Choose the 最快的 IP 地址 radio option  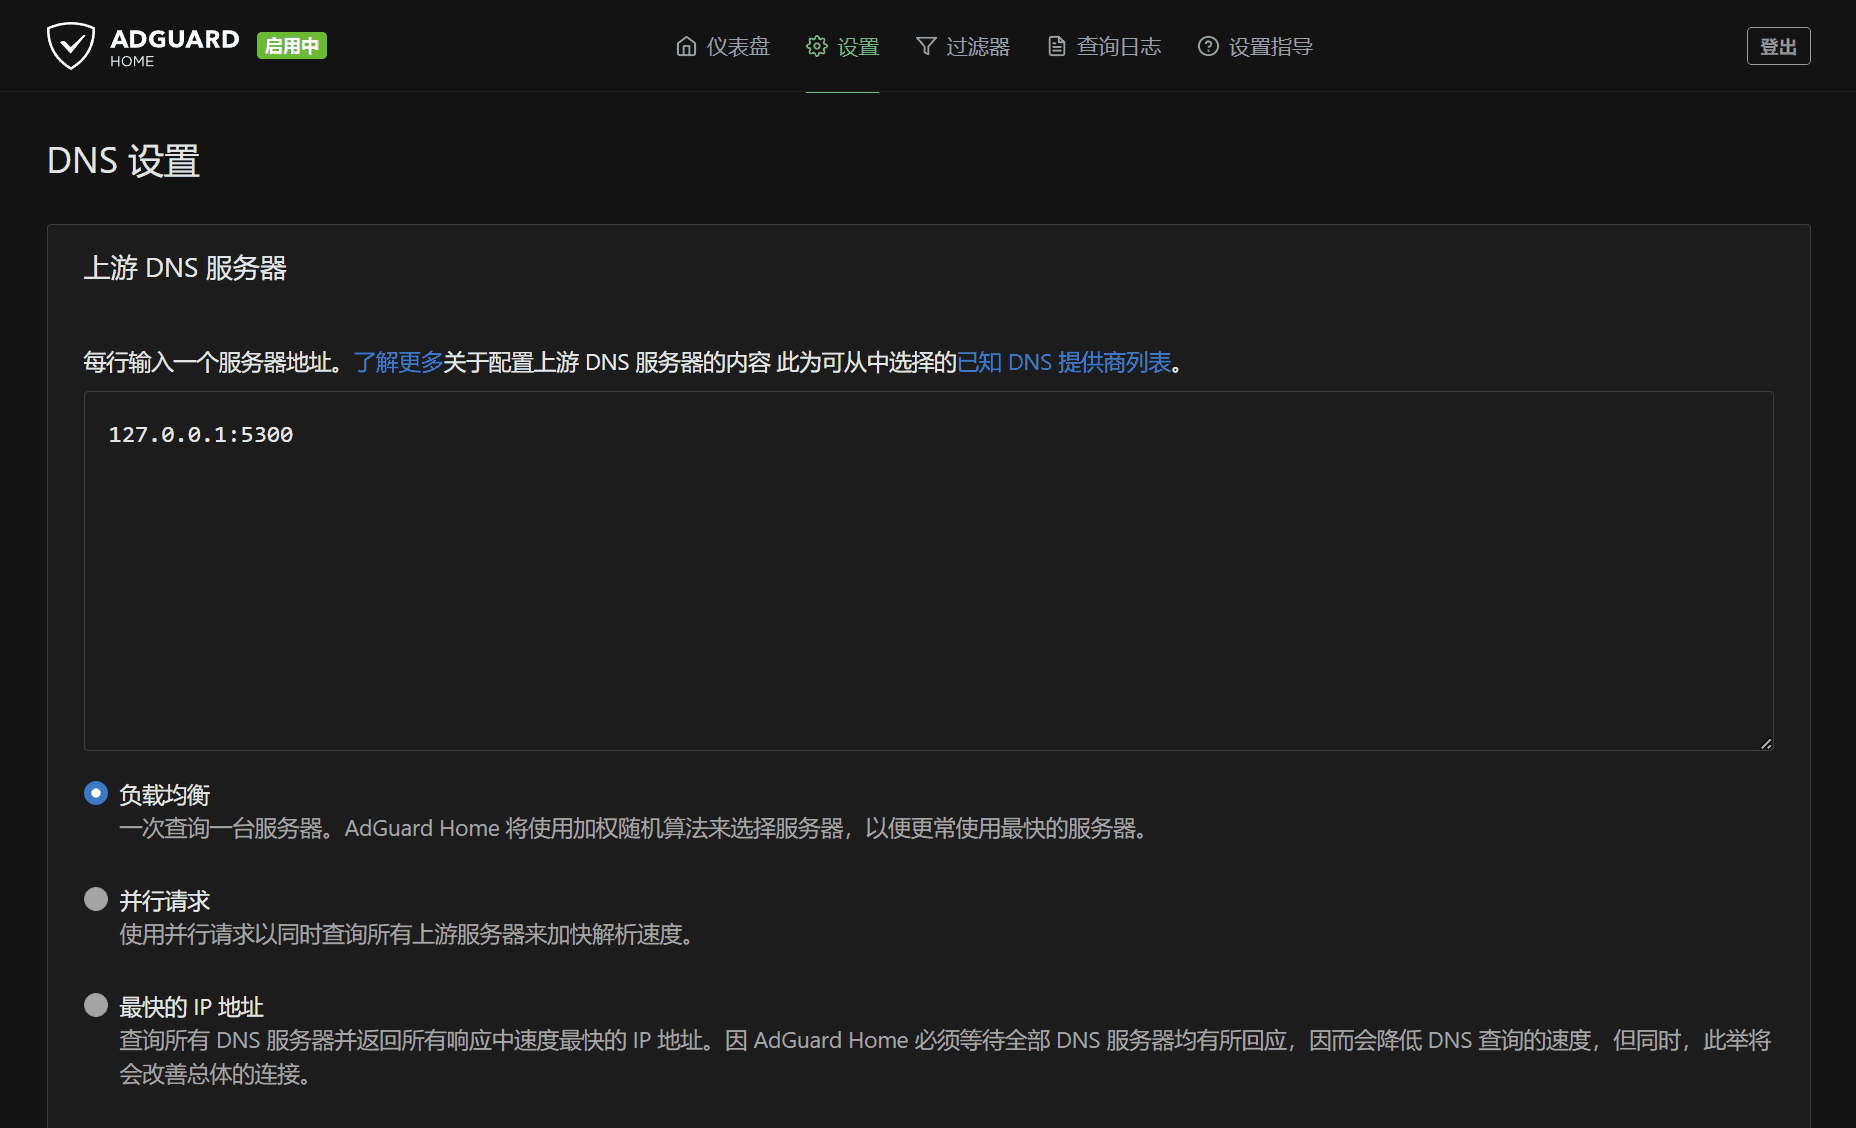pos(96,1005)
